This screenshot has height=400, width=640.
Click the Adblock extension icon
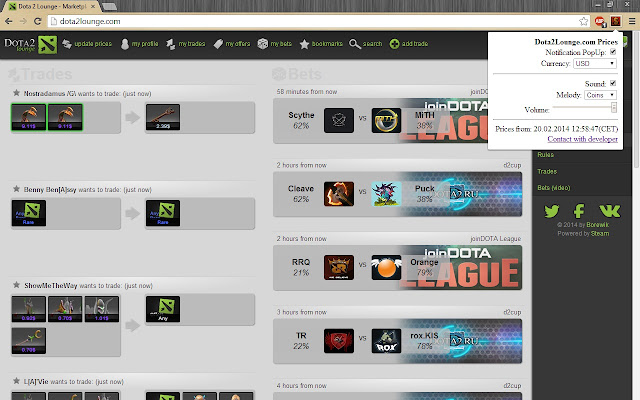click(600, 21)
